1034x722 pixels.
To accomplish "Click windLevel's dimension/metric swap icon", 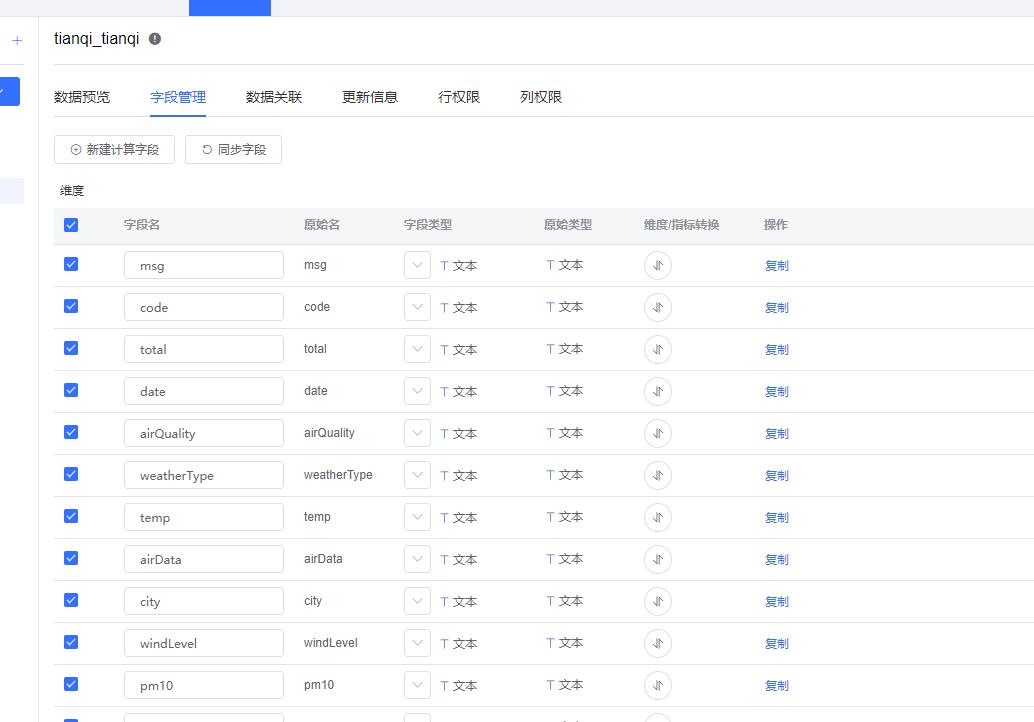I will 657,643.
